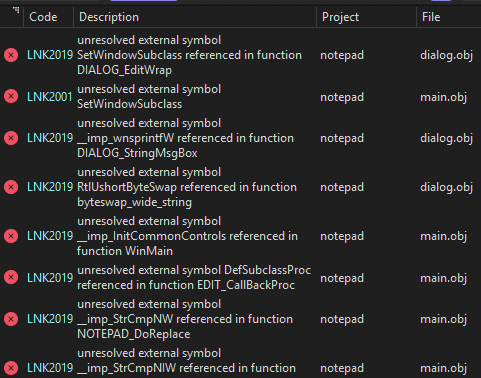Click main.obj in the __imp_StrCmpNIW row
This screenshot has width=481, height=378.
(x=443, y=368)
